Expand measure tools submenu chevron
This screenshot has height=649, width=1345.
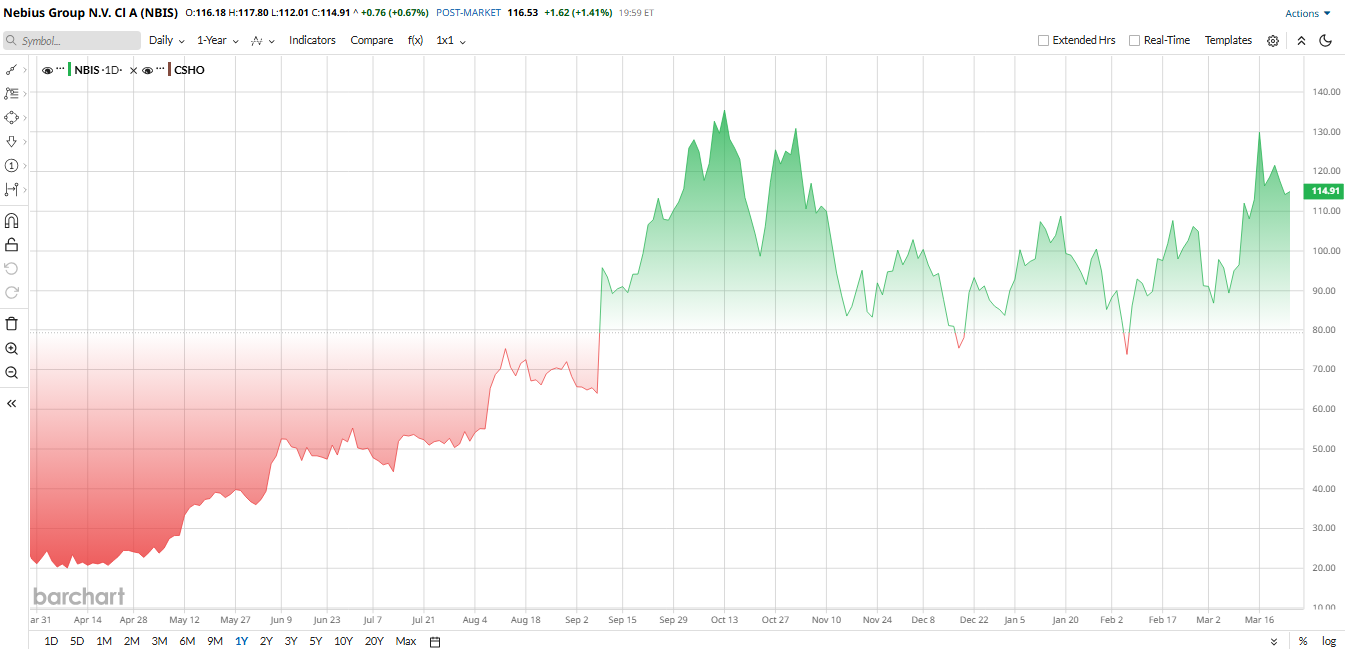[x=25, y=189]
